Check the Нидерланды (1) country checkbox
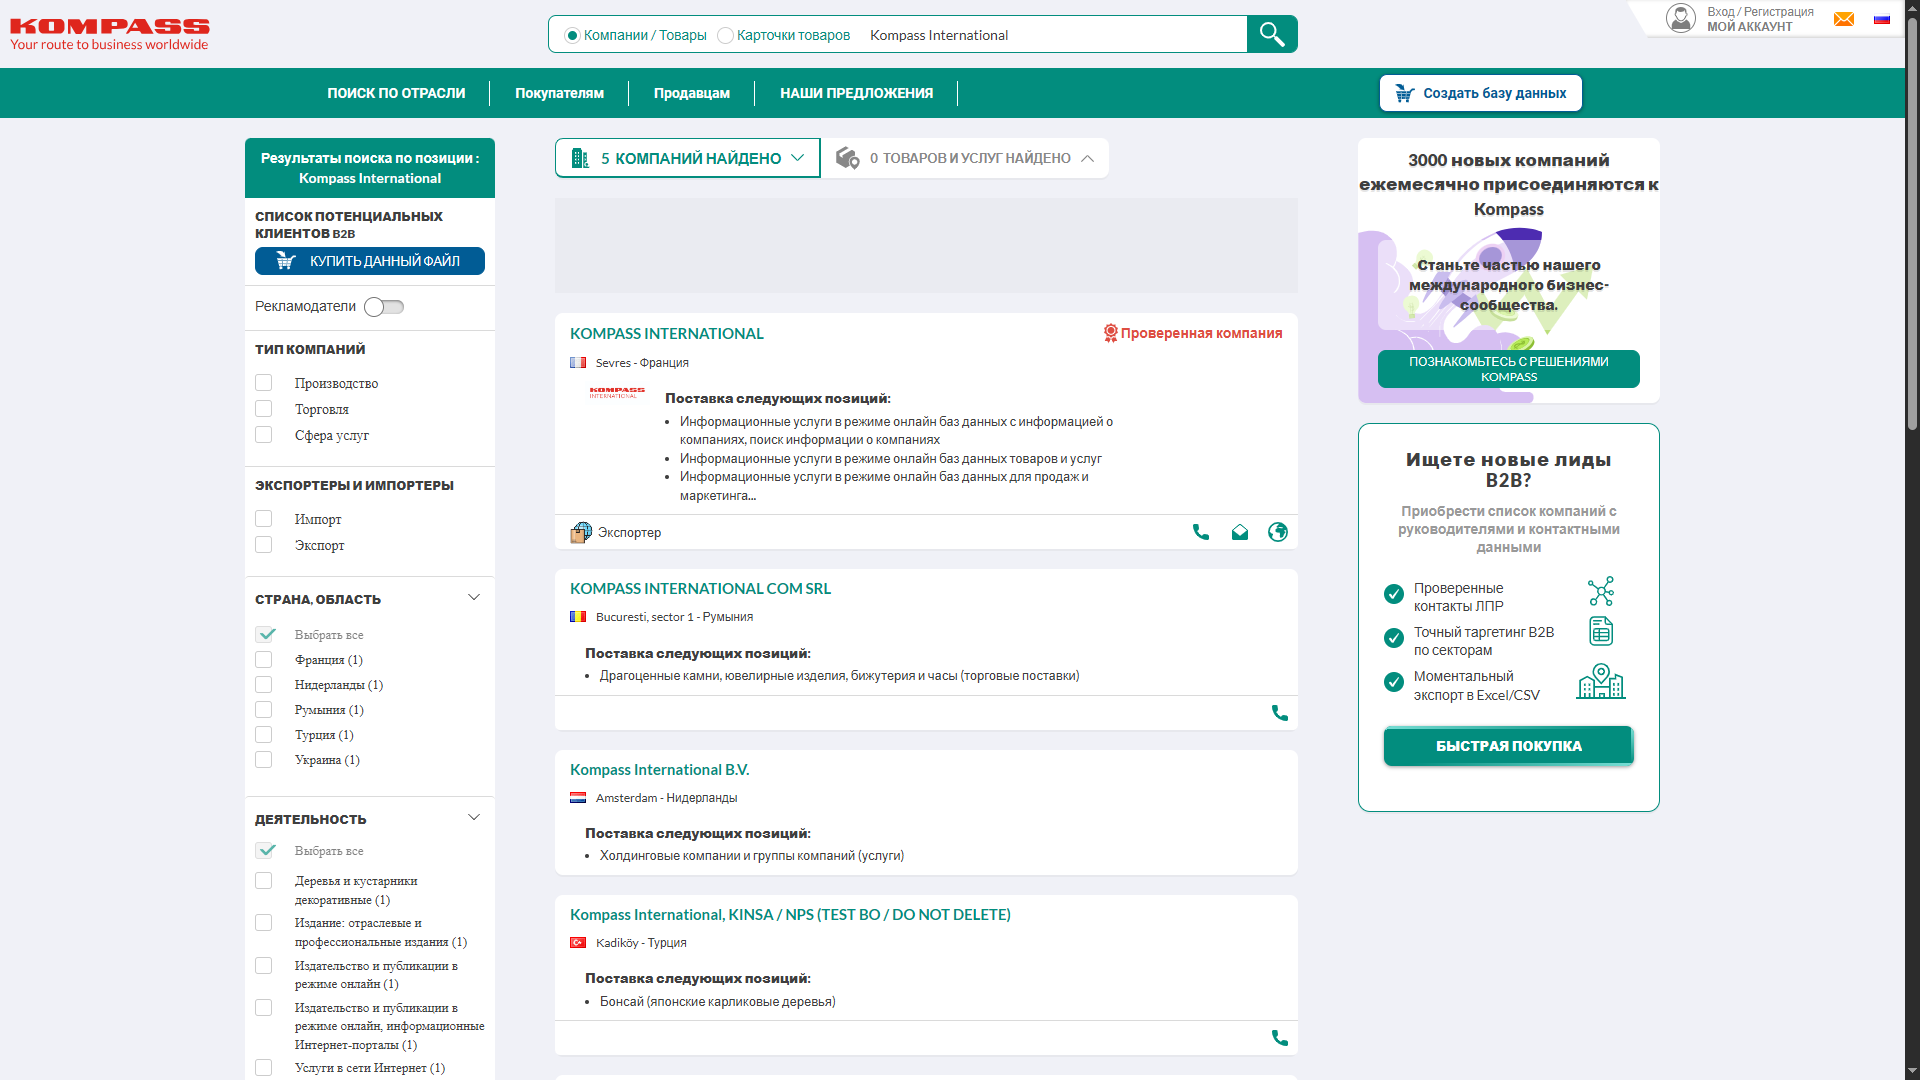 [264, 685]
